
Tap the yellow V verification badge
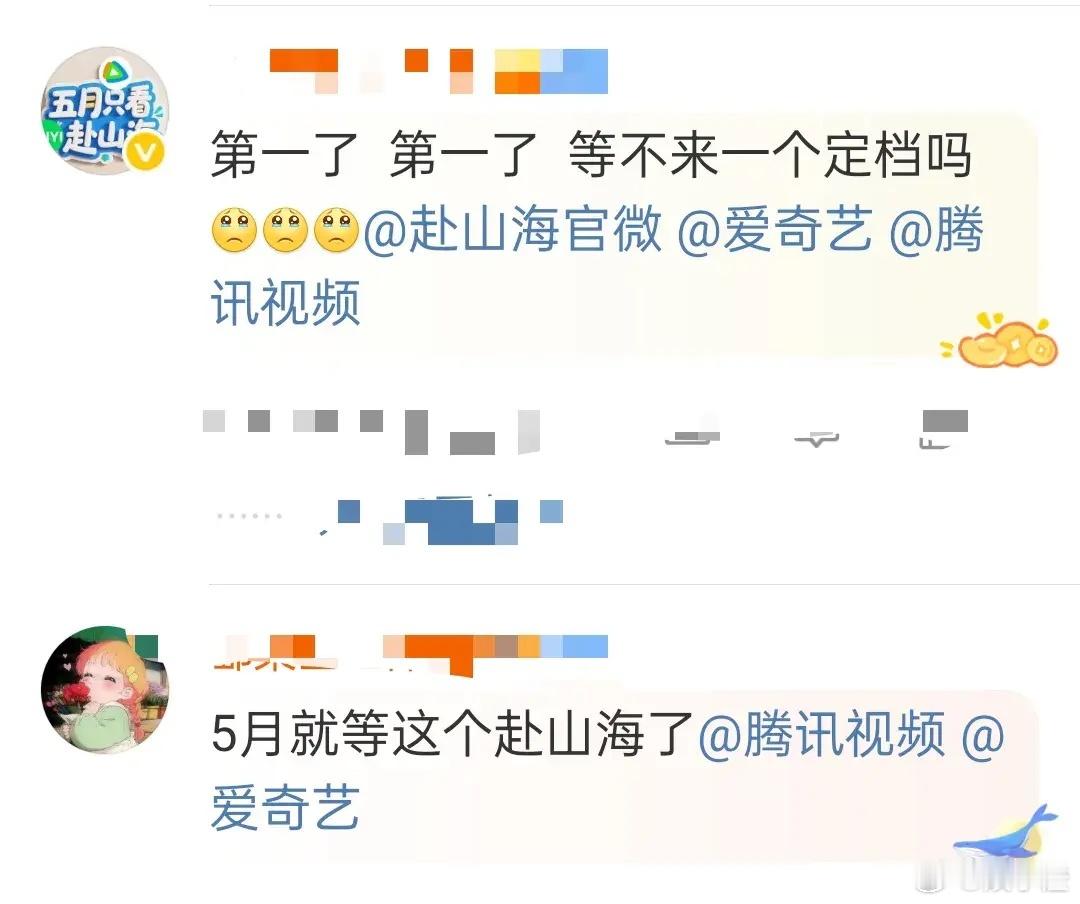[145, 152]
